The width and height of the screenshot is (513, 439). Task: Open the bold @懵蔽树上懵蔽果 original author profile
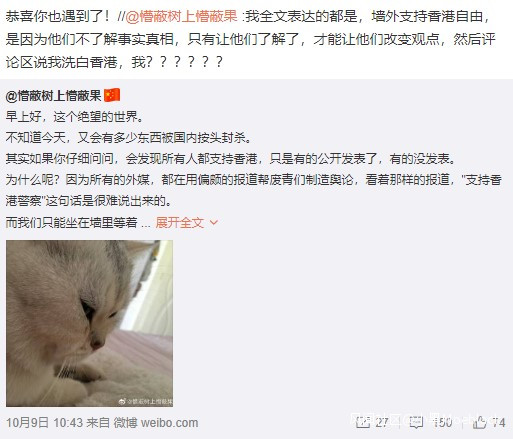point(53,96)
